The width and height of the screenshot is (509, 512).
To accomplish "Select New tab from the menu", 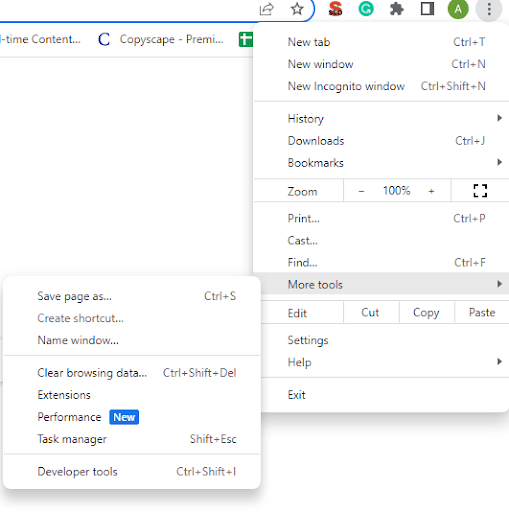I will pos(381,42).
